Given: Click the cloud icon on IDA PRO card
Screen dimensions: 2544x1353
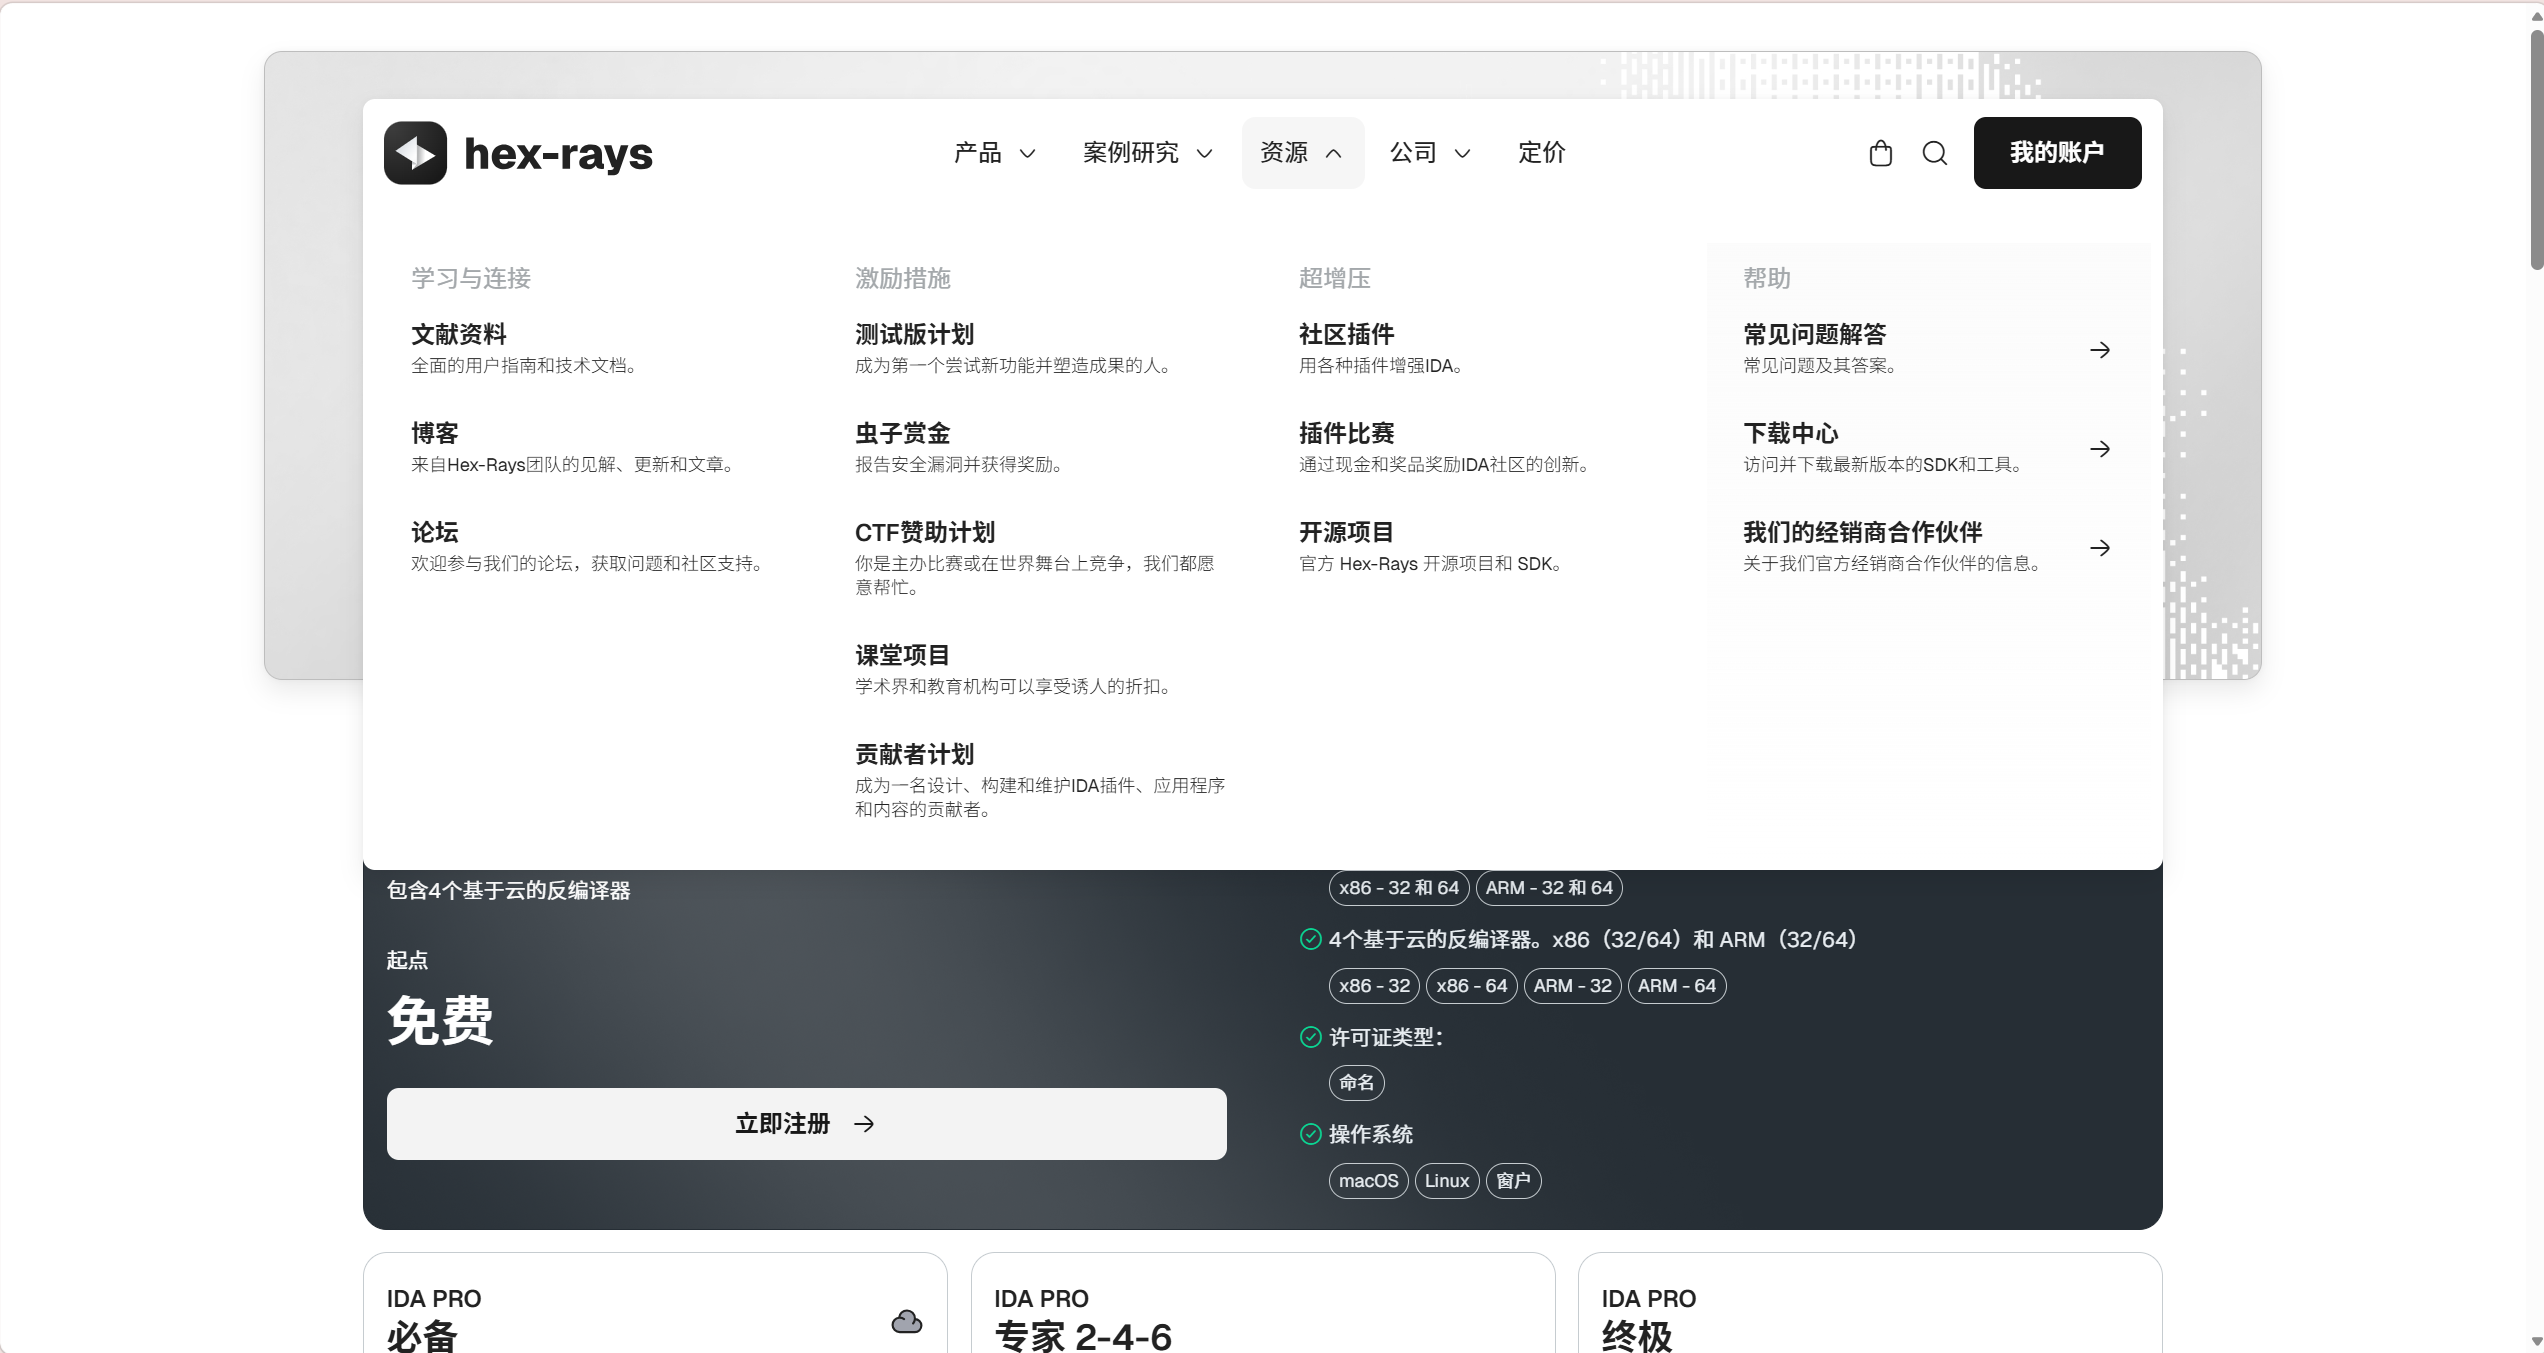Looking at the screenshot, I should [906, 1322].
